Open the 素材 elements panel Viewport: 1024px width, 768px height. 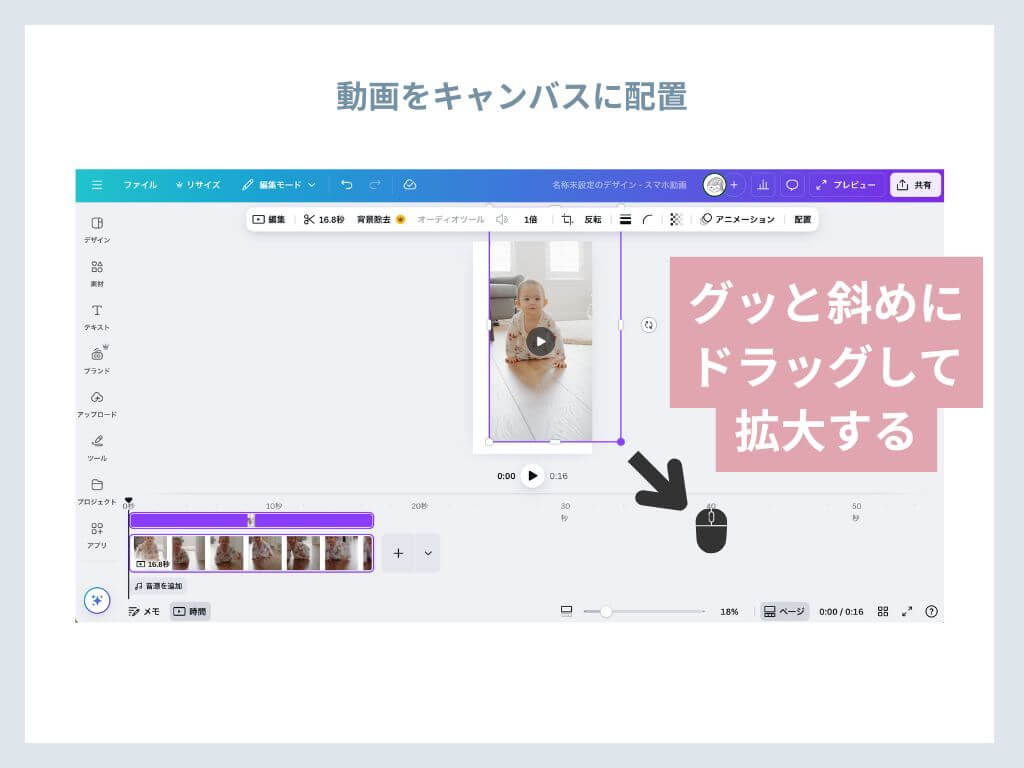pyautogui.click(x=97, y=273)
